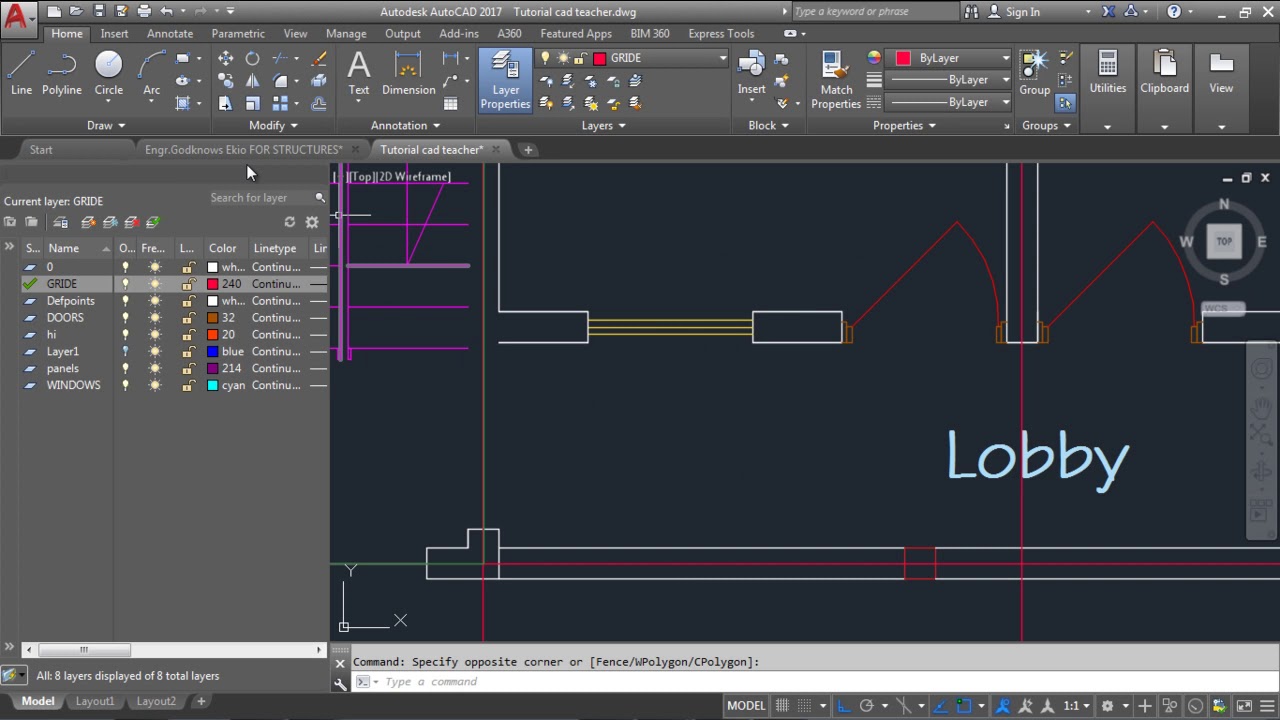
Task: Select the Arc tool
Action: pyautogui.click(x=151, y=73)
